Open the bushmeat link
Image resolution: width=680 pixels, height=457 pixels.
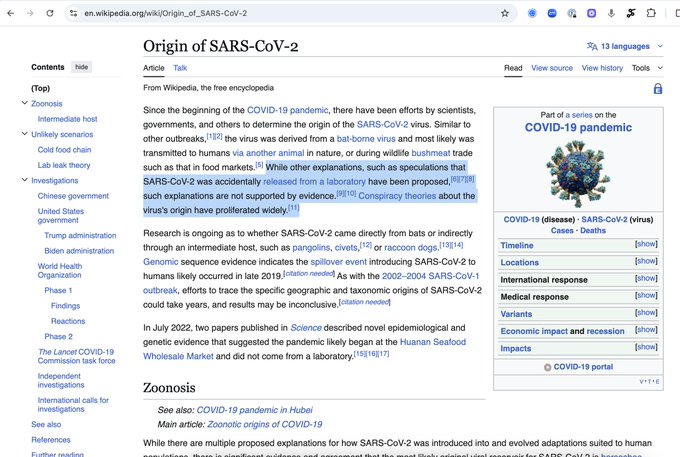pos(431,153)
